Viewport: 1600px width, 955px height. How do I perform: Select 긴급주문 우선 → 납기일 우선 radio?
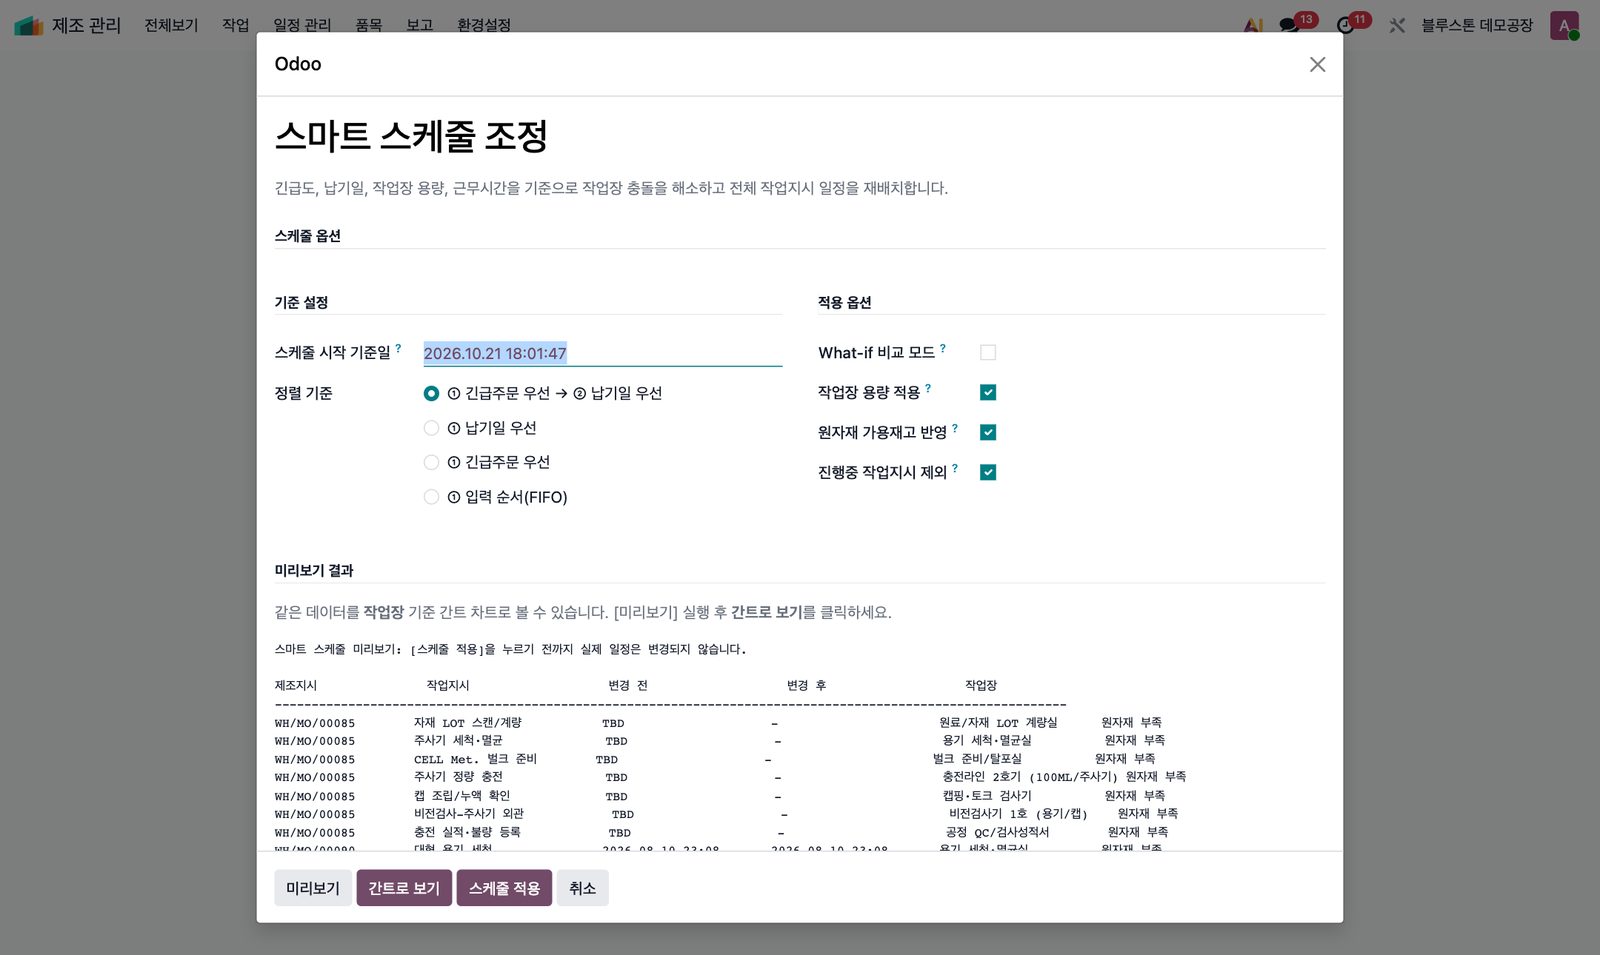click(431, 394)
